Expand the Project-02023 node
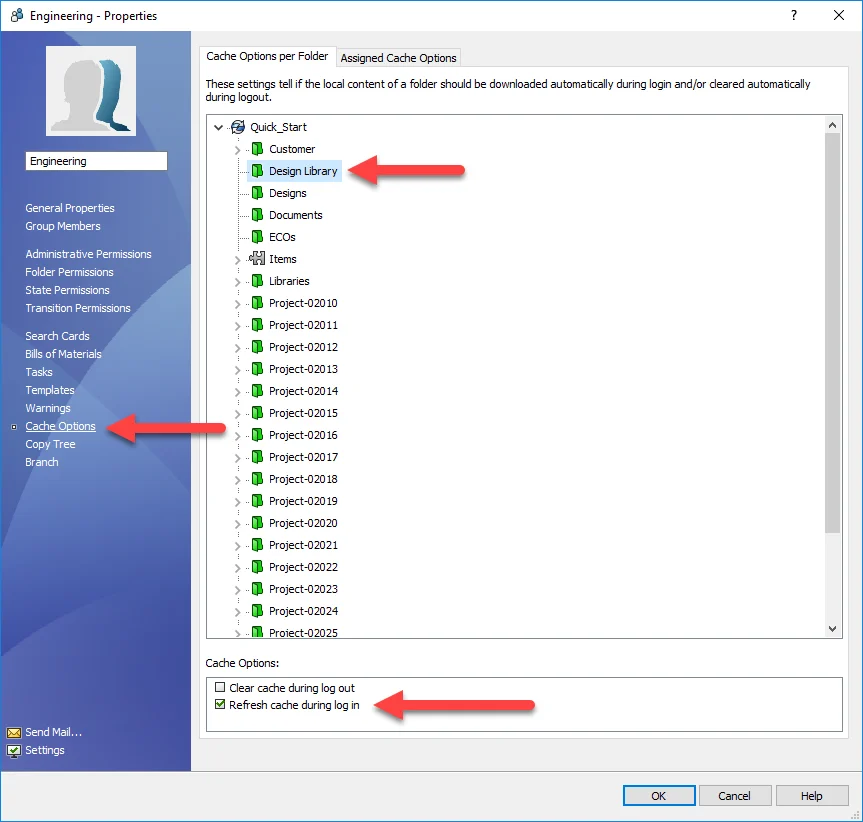 coord(237,590)
